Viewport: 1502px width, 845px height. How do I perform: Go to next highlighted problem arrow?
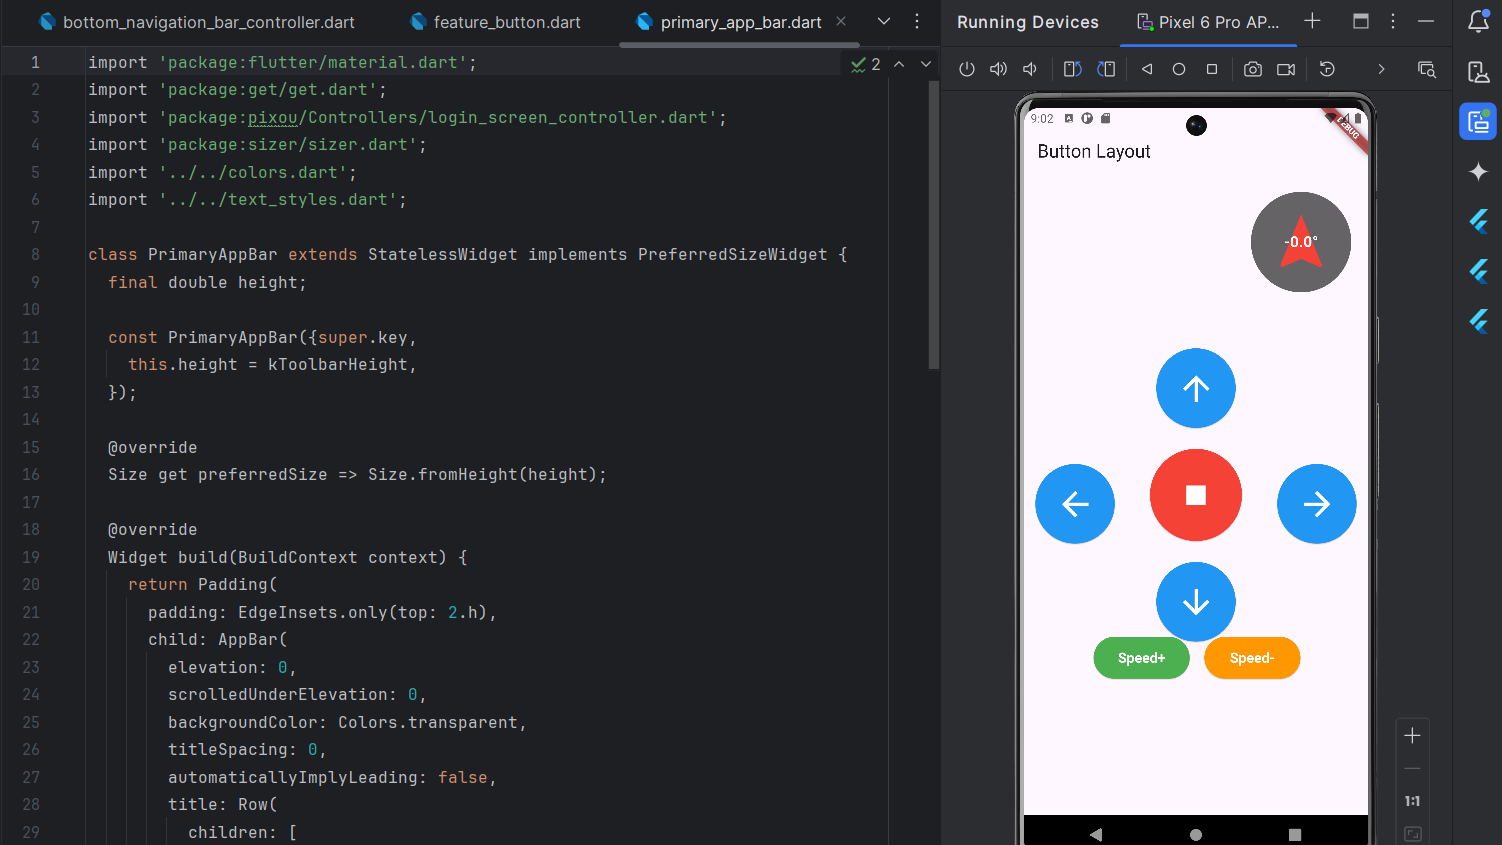[926, 64]
